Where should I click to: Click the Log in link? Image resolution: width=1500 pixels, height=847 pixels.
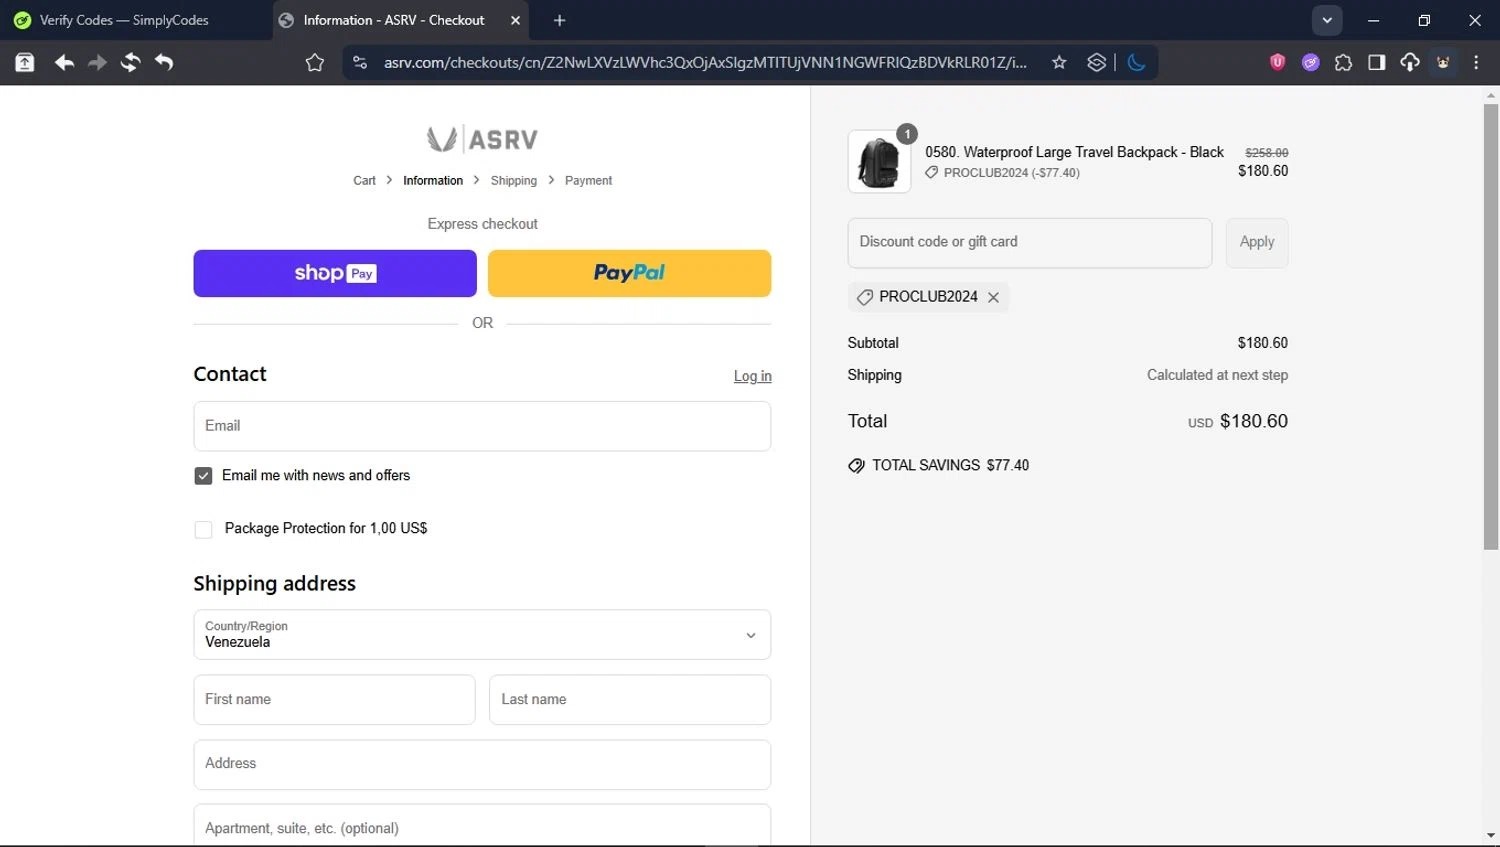753,376
